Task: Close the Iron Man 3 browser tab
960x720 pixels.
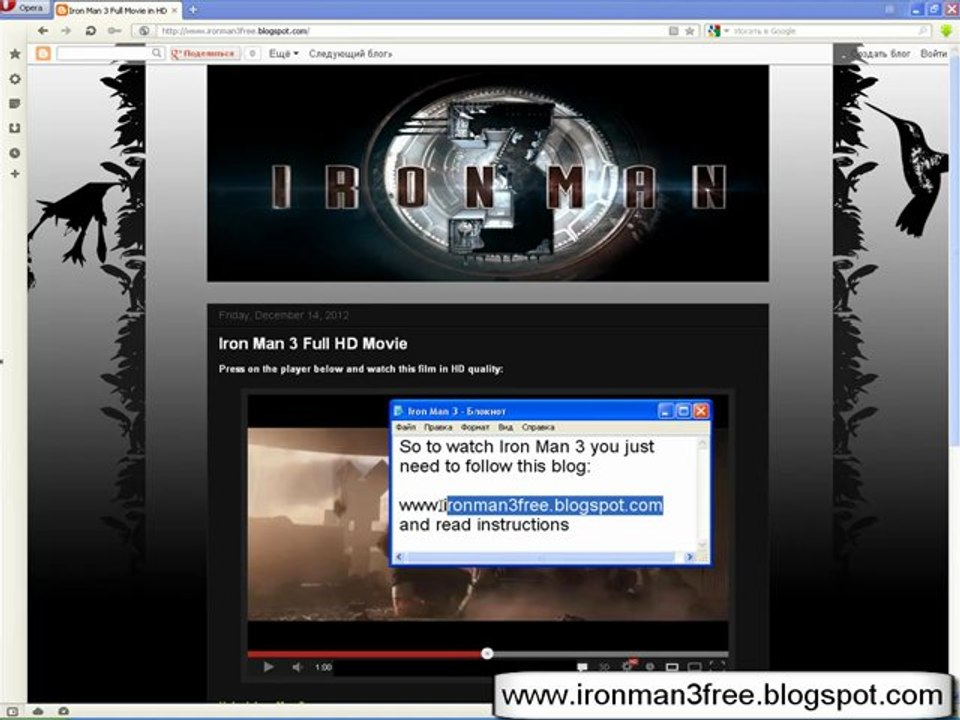Action: (174, 10)
